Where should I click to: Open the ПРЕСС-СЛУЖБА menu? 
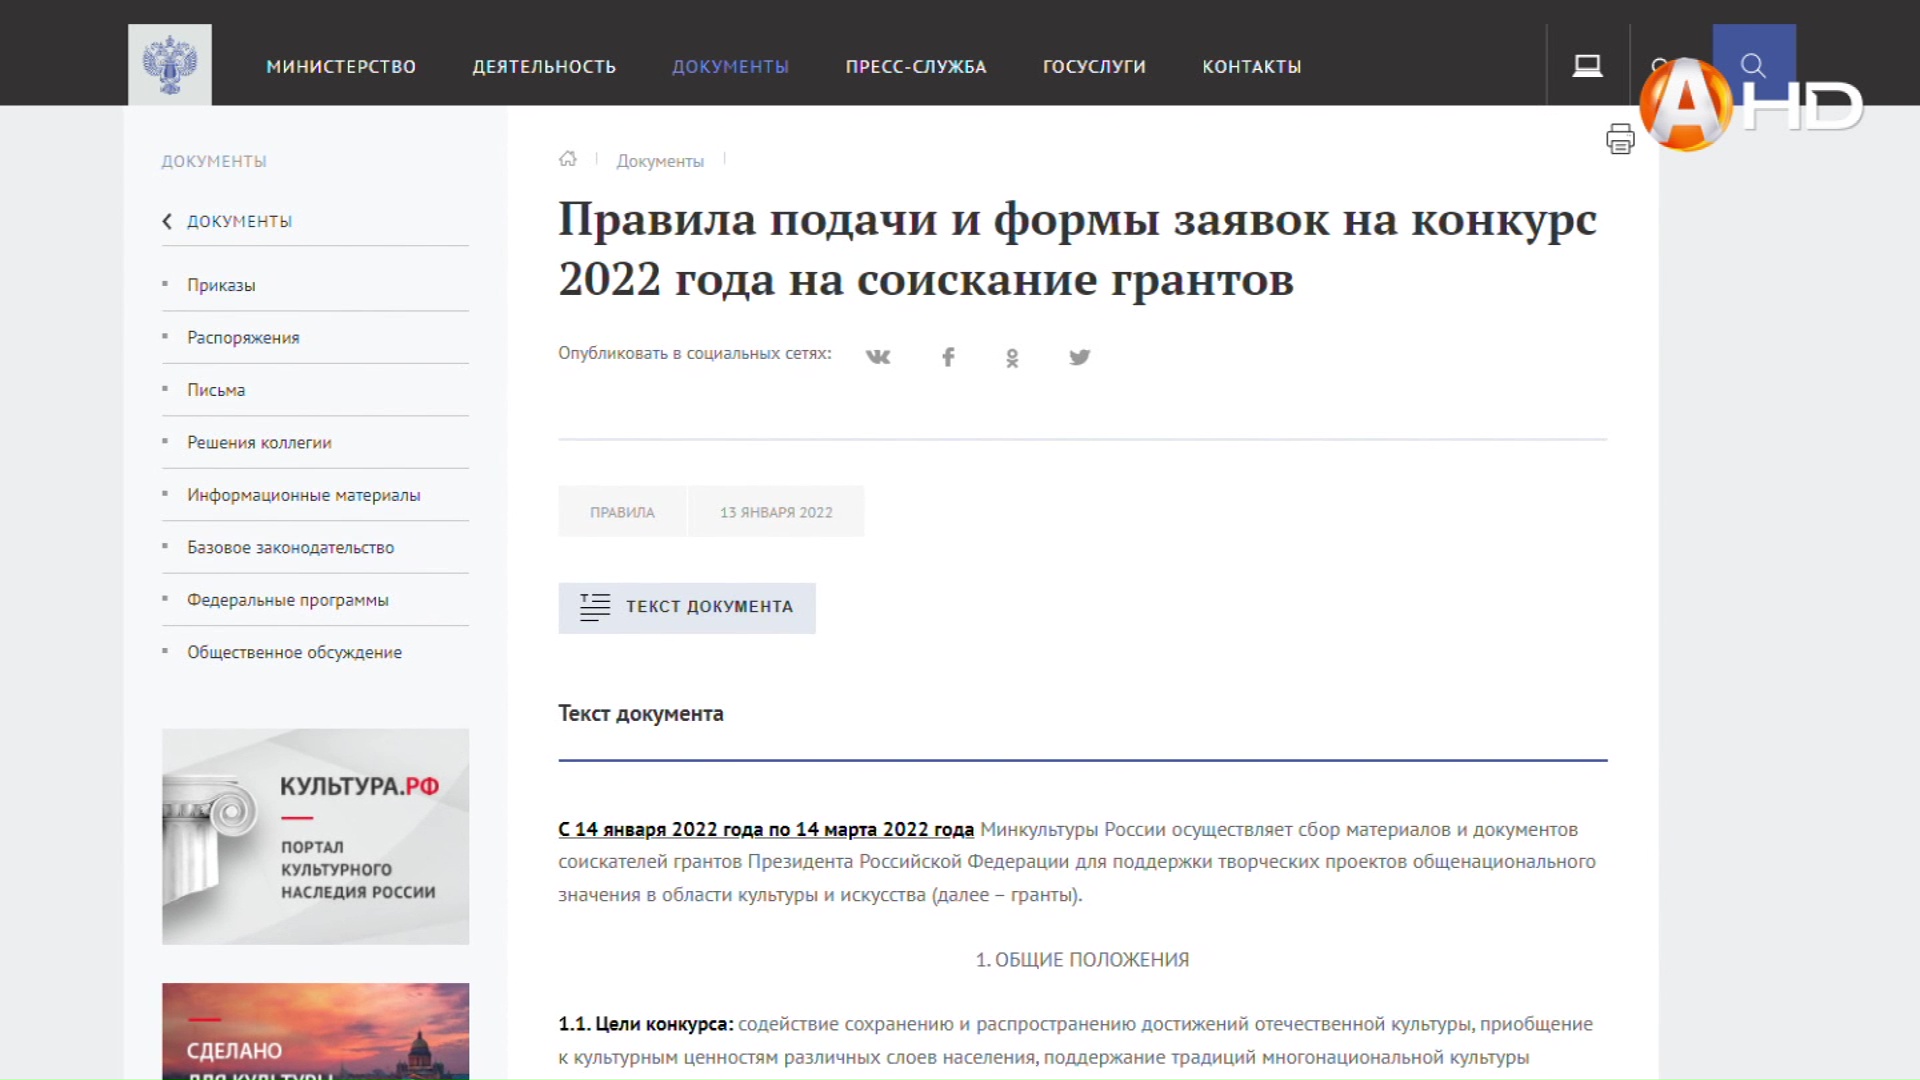916,67
